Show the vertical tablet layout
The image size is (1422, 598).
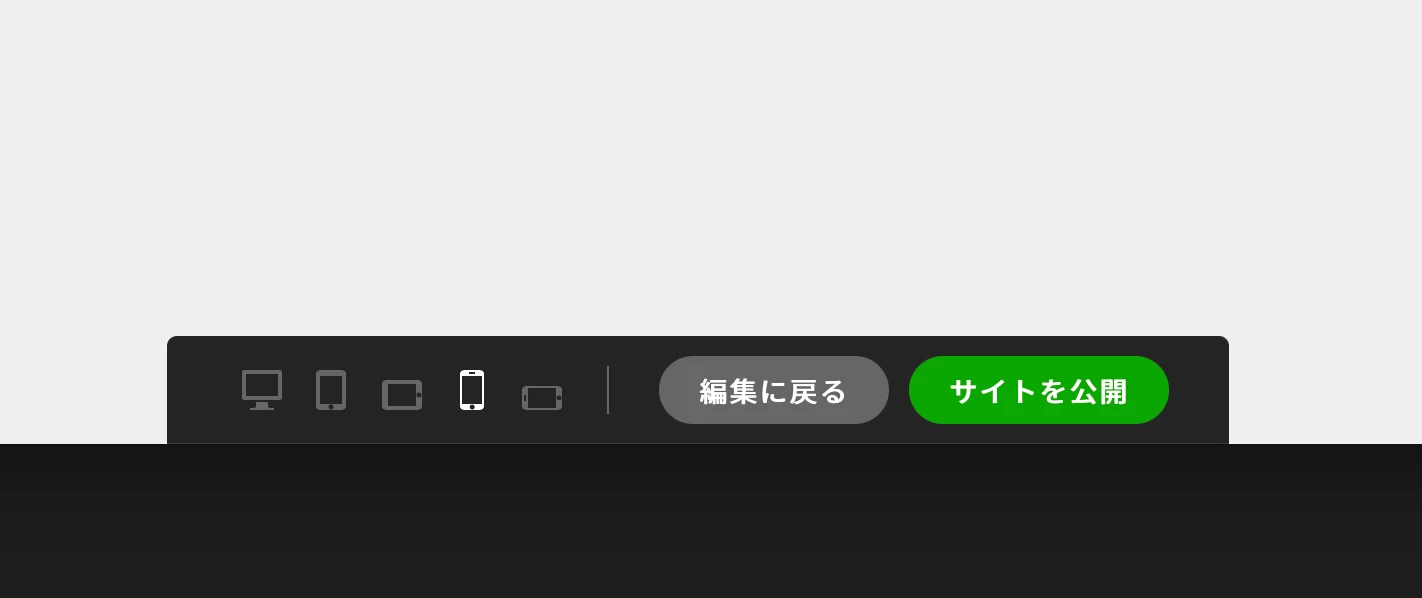click(x=331, y=390)
